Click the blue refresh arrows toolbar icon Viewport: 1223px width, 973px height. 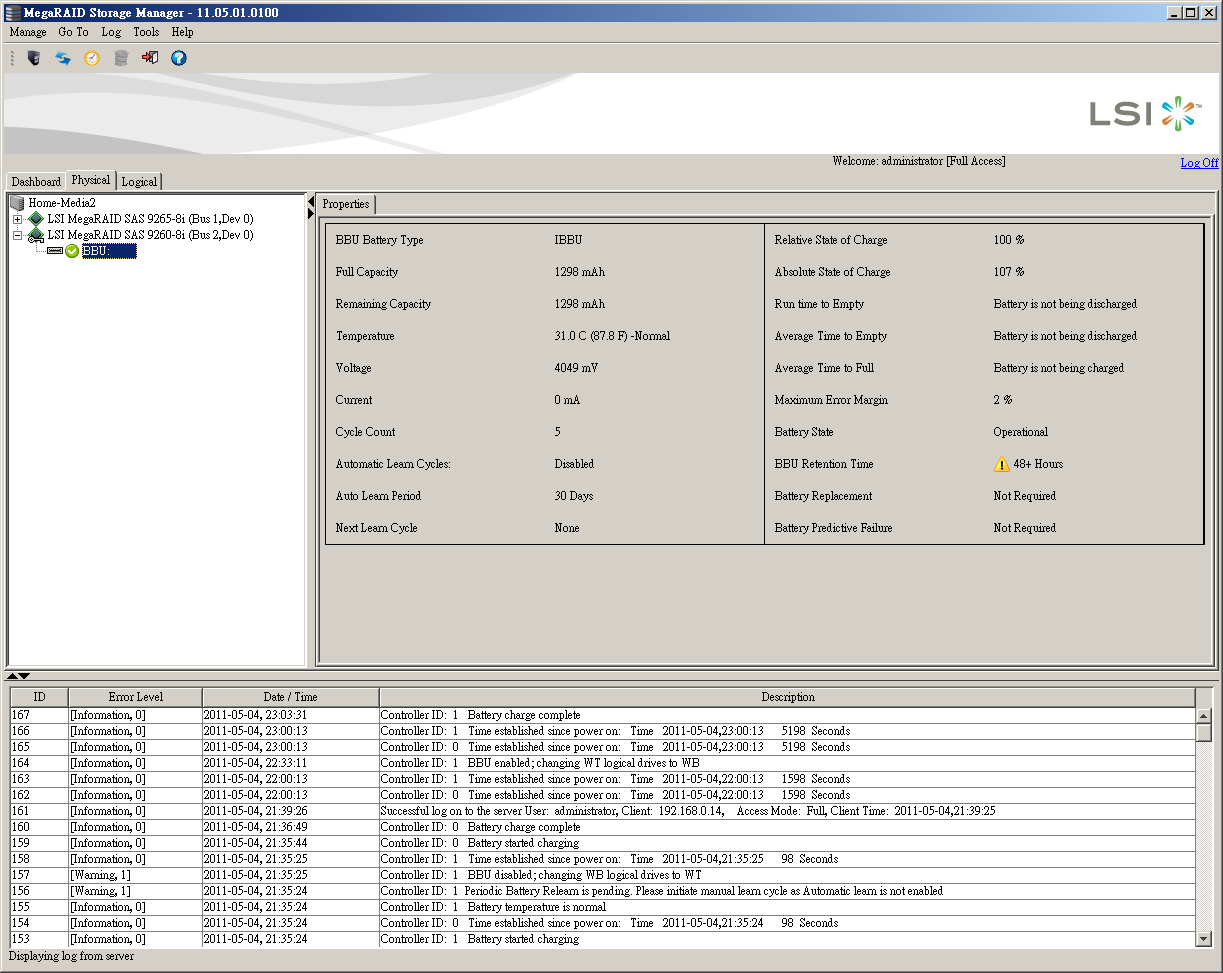click(x=63, y=58)
